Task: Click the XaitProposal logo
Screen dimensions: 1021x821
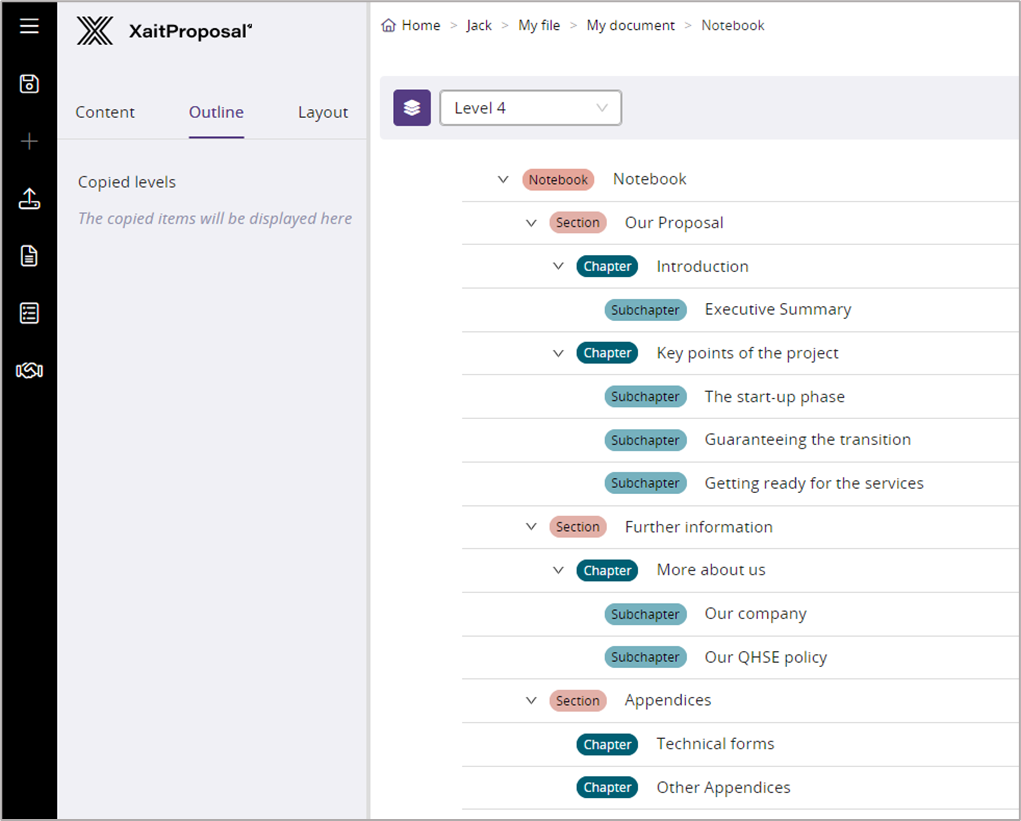Action: 165,32
